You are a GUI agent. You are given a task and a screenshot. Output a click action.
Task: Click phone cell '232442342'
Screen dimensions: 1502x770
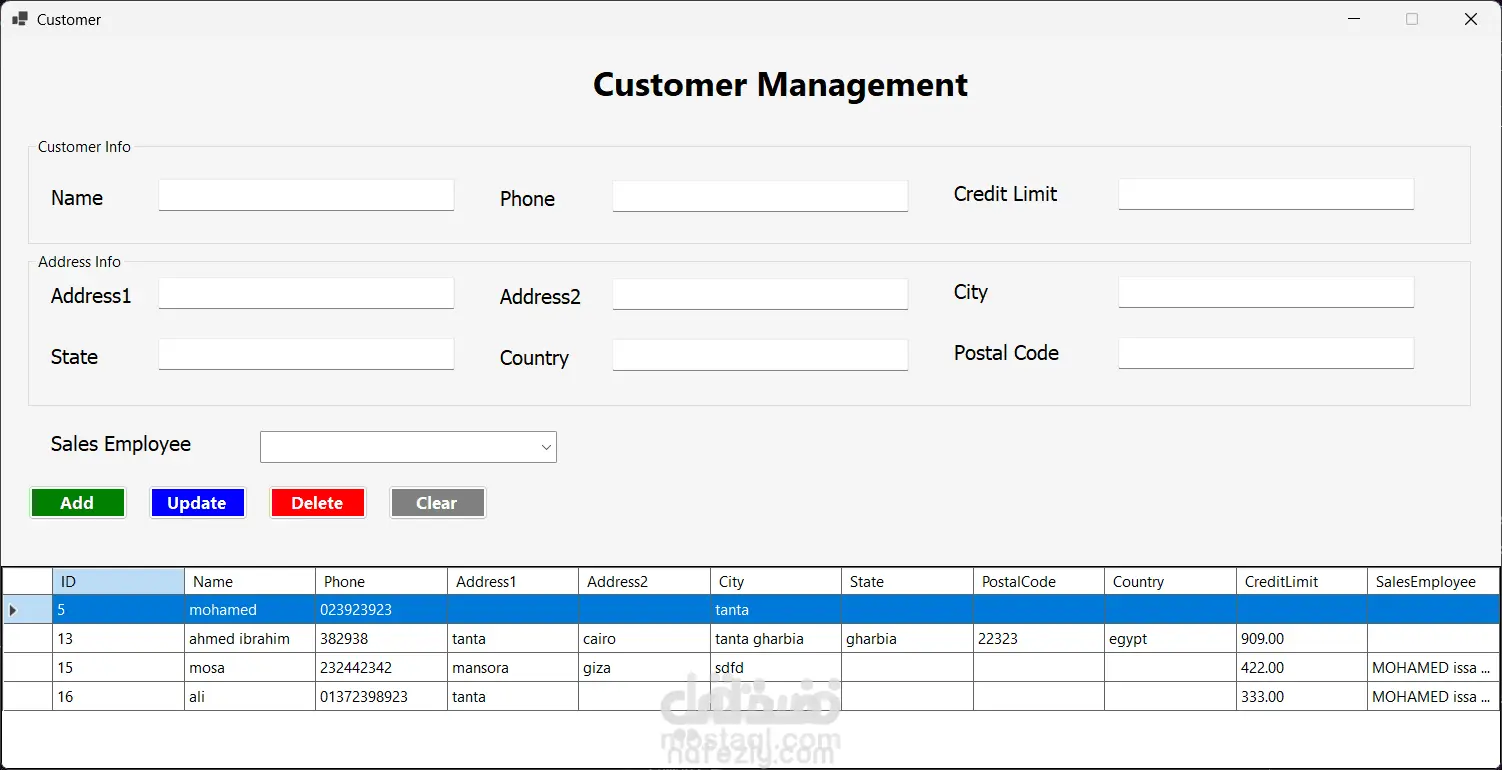pos(381,668)
